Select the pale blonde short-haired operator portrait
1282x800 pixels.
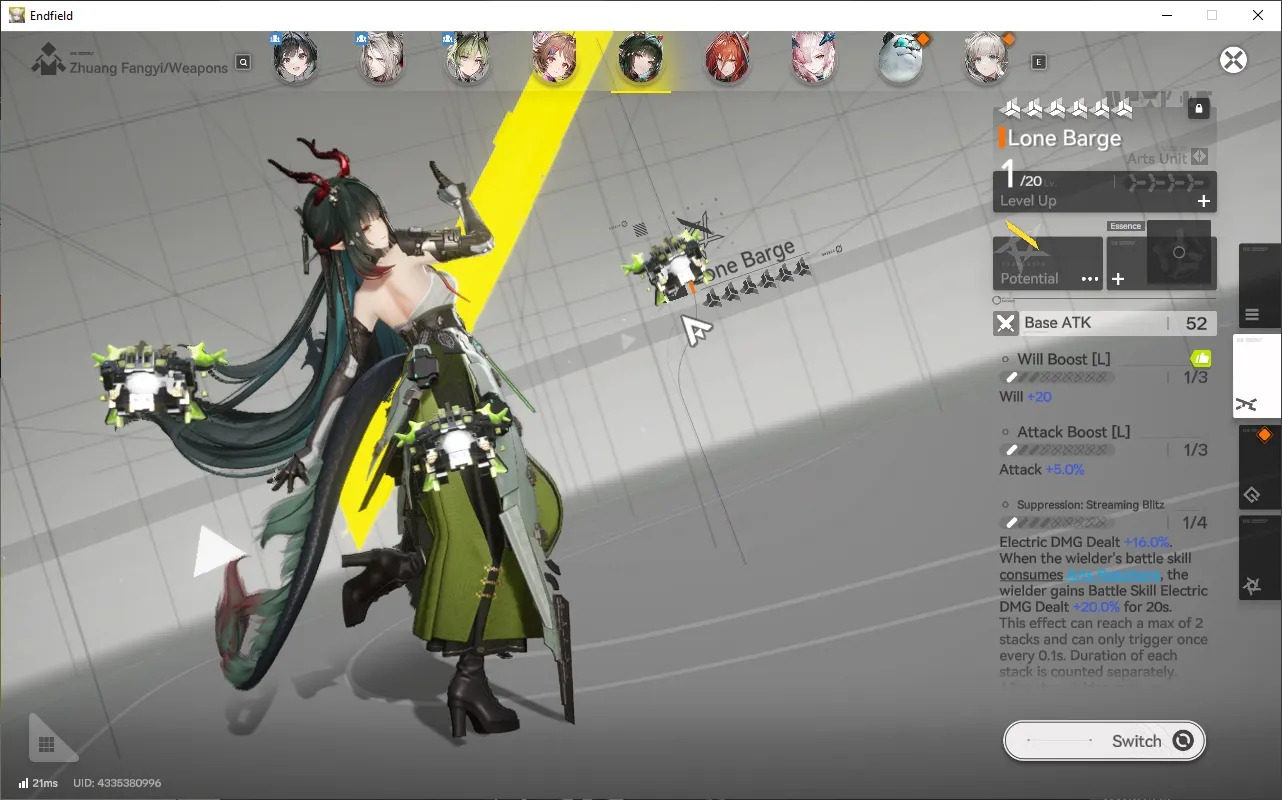click(986, 58)
